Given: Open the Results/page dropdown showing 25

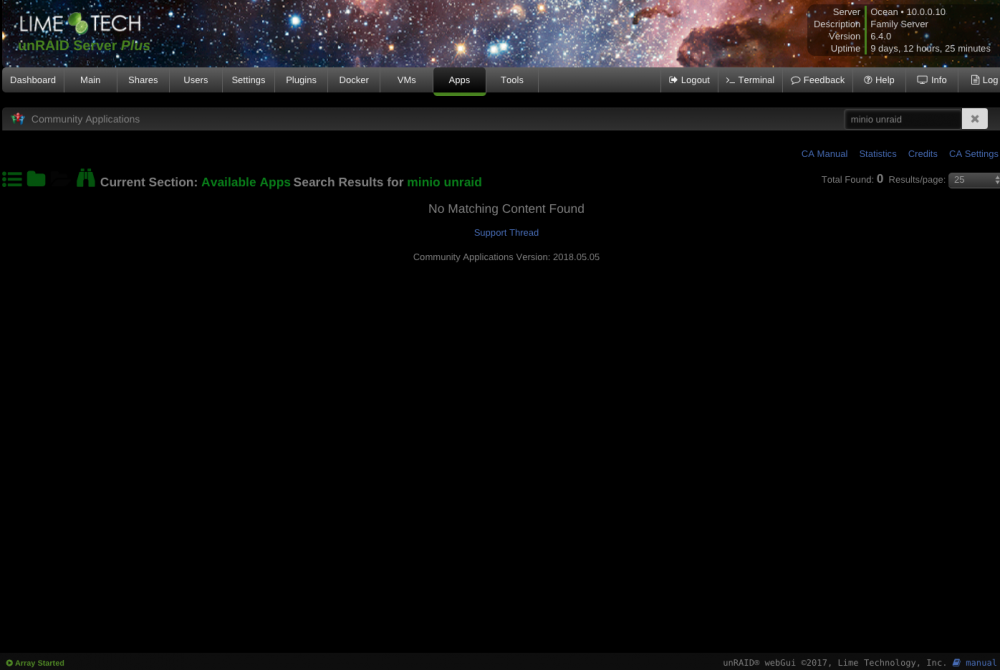Looking at the screenshot, I should click(x=974, y=180).
